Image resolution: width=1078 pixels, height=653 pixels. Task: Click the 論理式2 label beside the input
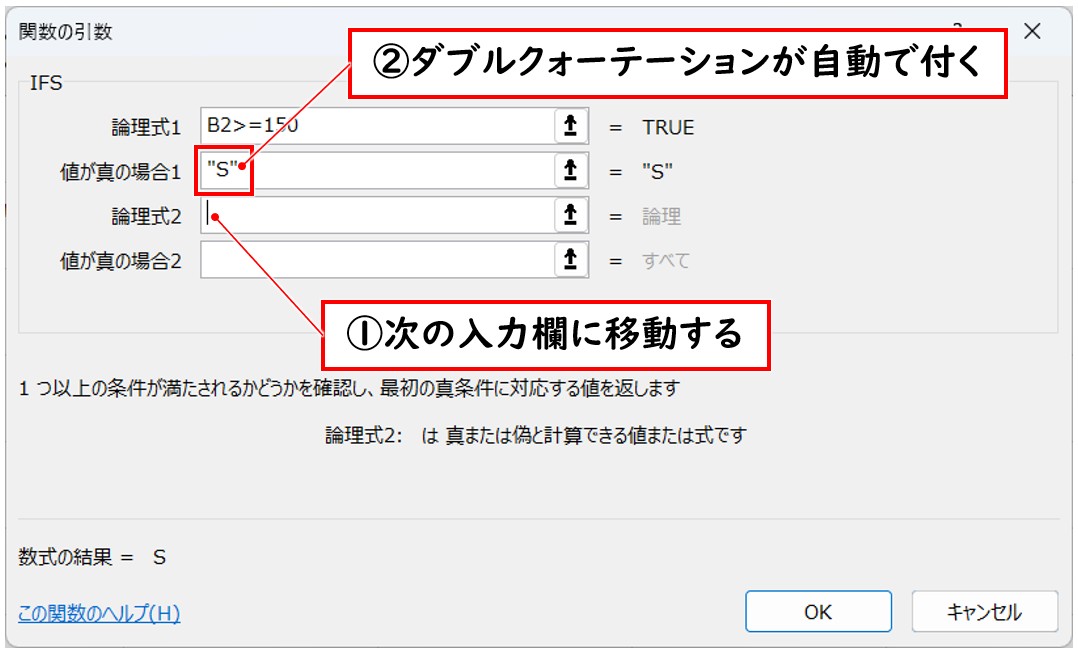click(x=146, y=217)
